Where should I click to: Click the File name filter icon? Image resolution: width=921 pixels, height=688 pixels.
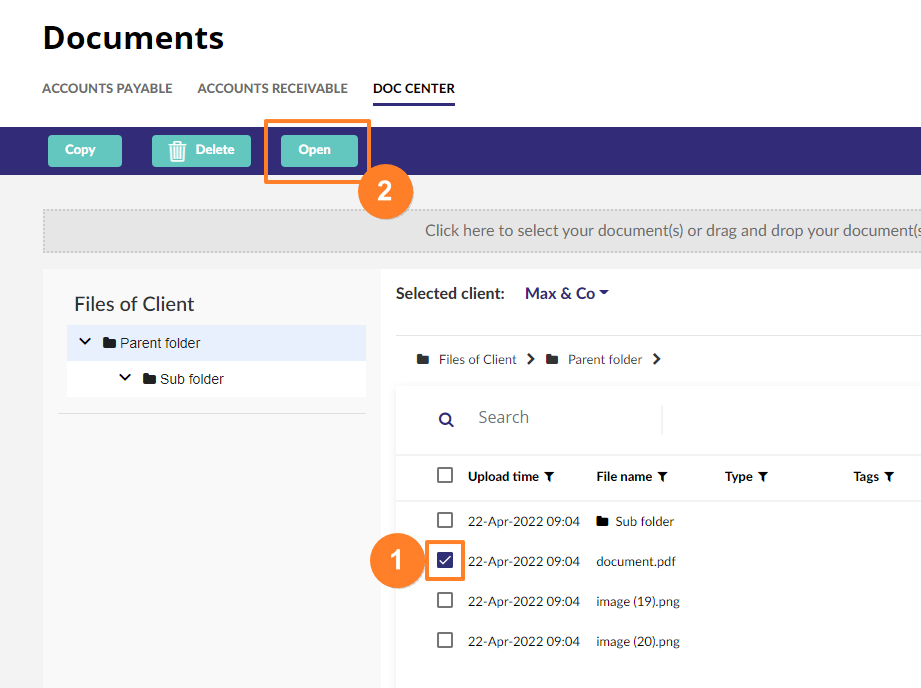pyautogui.click(x=663, y=476)
